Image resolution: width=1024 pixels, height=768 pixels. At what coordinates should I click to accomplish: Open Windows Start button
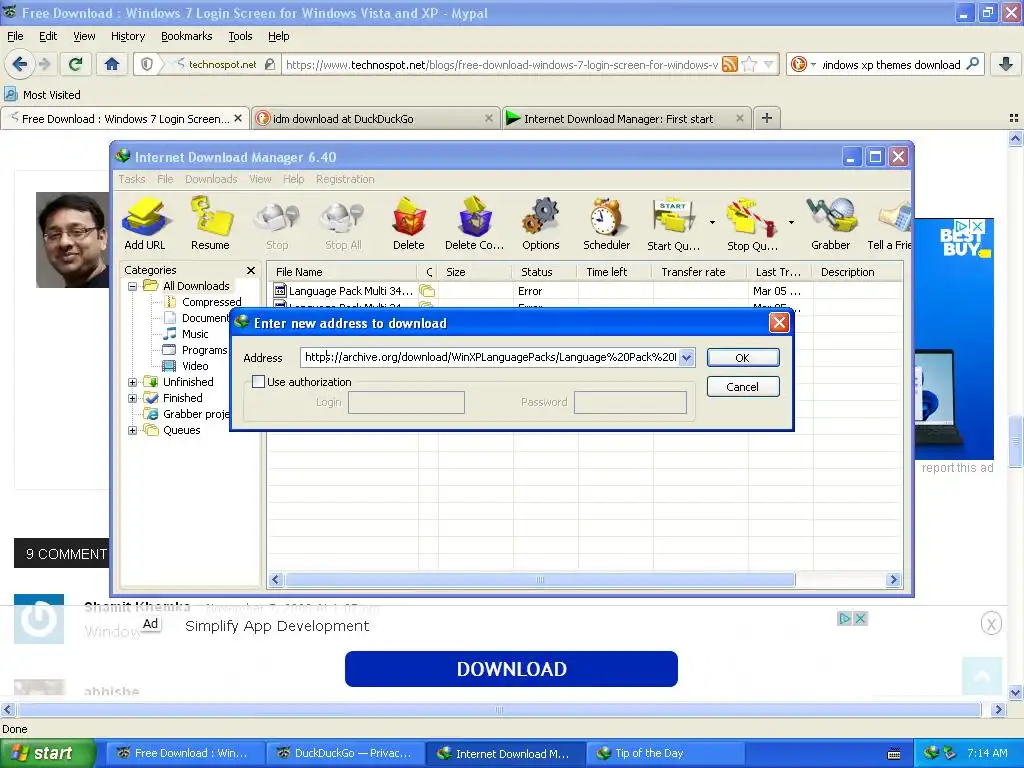(47, 753)
